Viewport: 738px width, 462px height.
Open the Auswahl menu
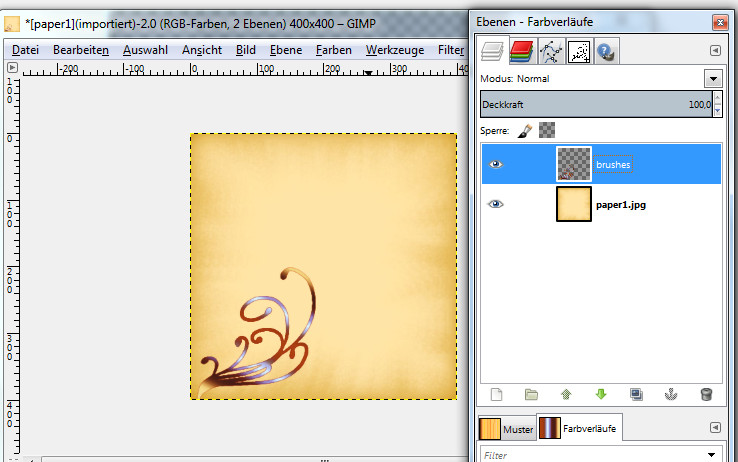click(145, 50)
